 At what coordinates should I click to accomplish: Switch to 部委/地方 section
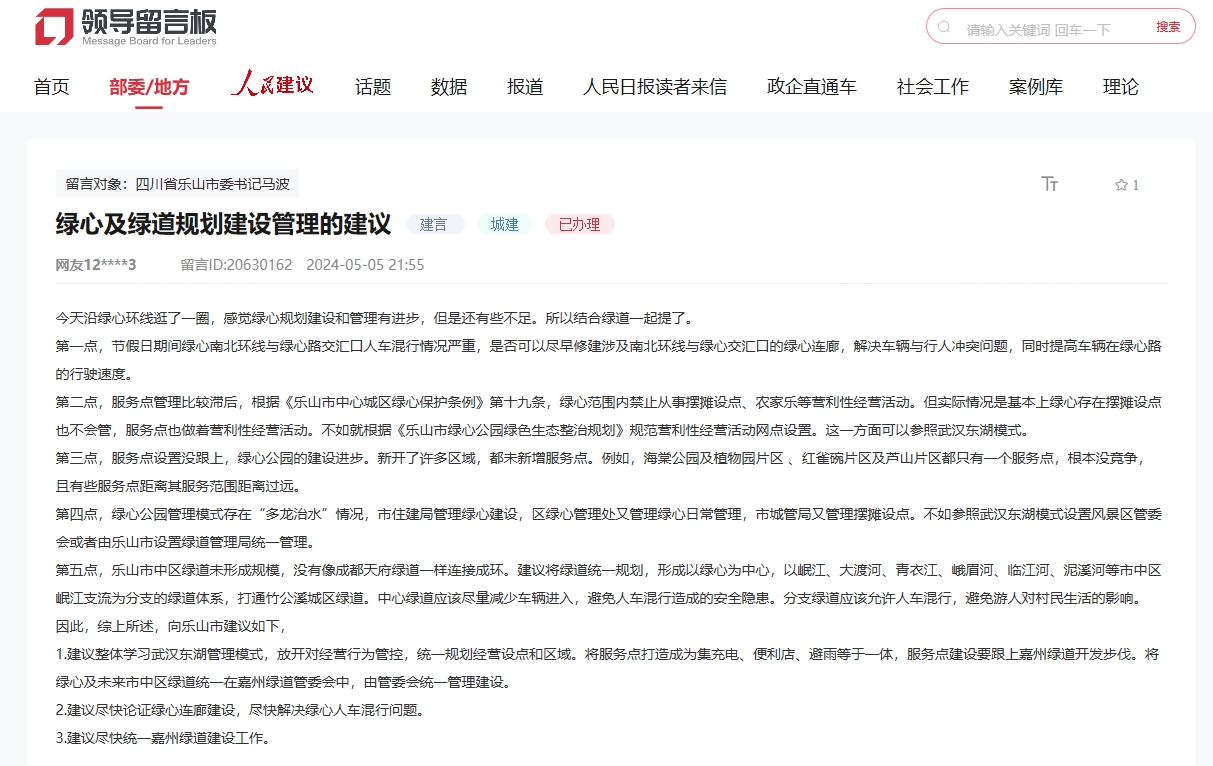(148, 87)
